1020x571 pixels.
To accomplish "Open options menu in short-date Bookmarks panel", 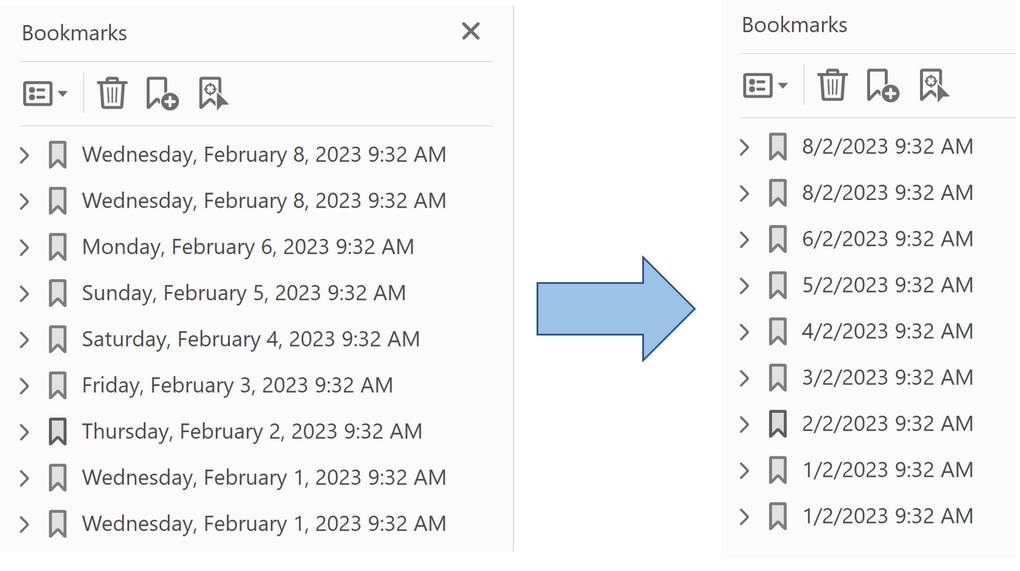I will (765, 85).
